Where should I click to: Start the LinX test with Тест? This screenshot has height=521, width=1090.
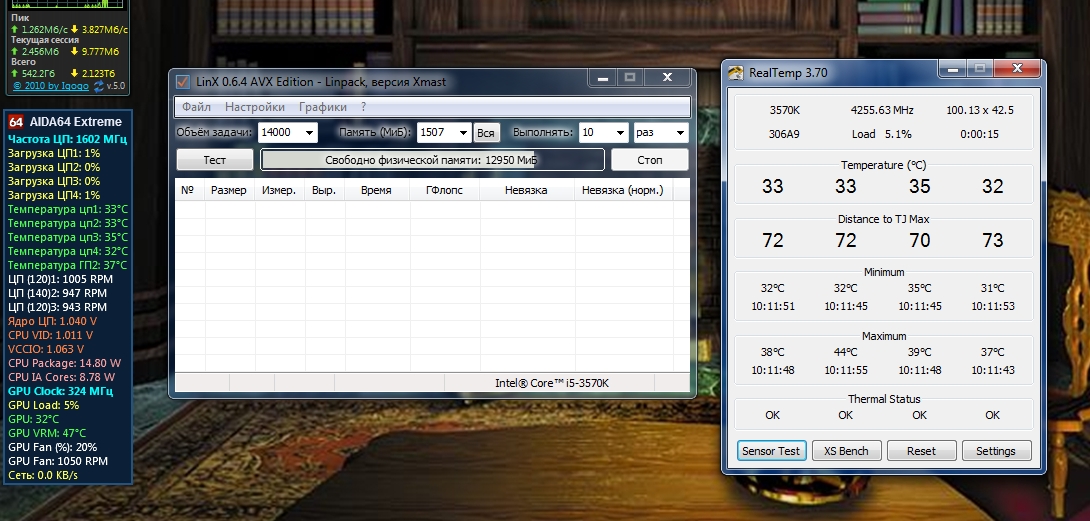(214, 159)
